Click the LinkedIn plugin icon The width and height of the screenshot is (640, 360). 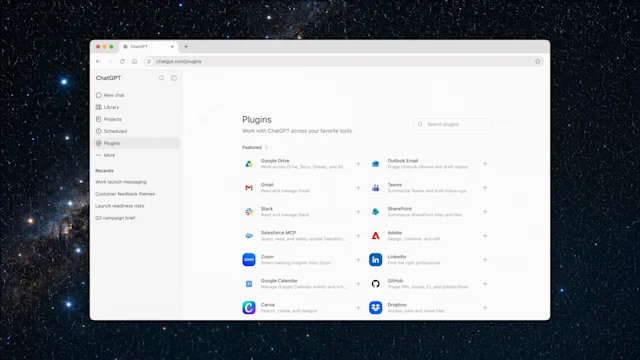[x=376, y=260]
